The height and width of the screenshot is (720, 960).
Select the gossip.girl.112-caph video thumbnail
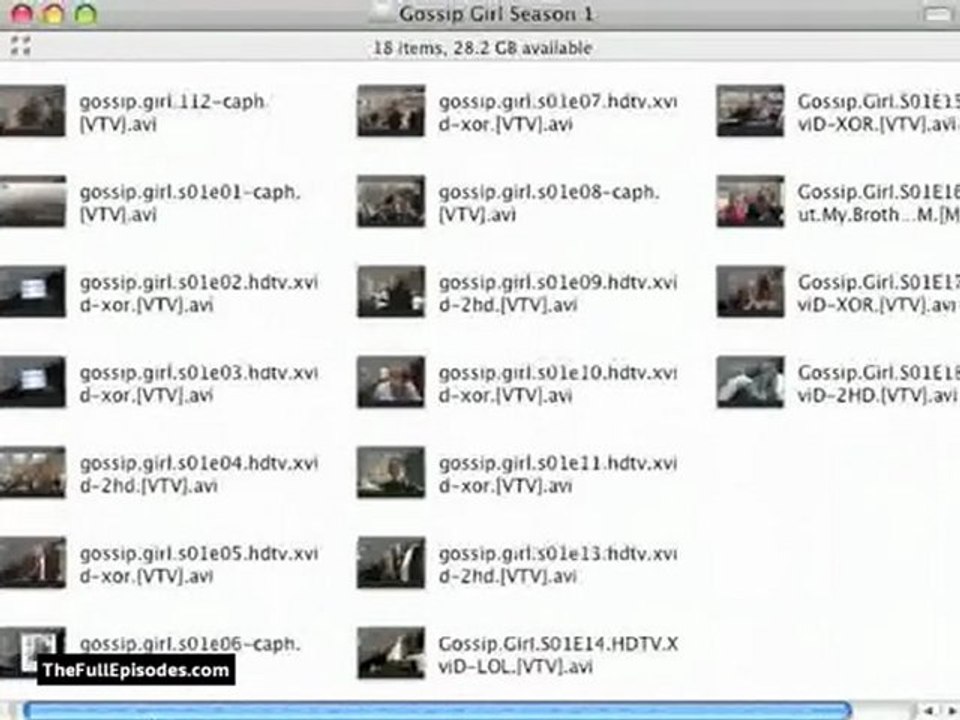32,111
